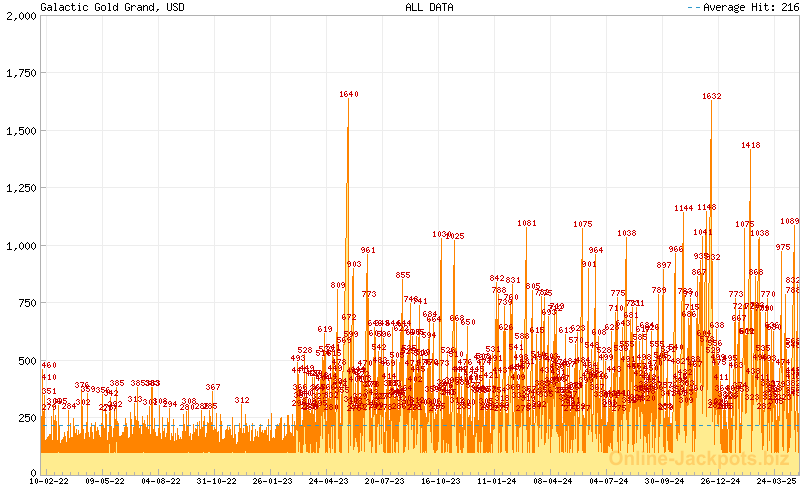Click the 1081 peak data label
This screenshot has height=490, width=800.
tap(527, 223)
